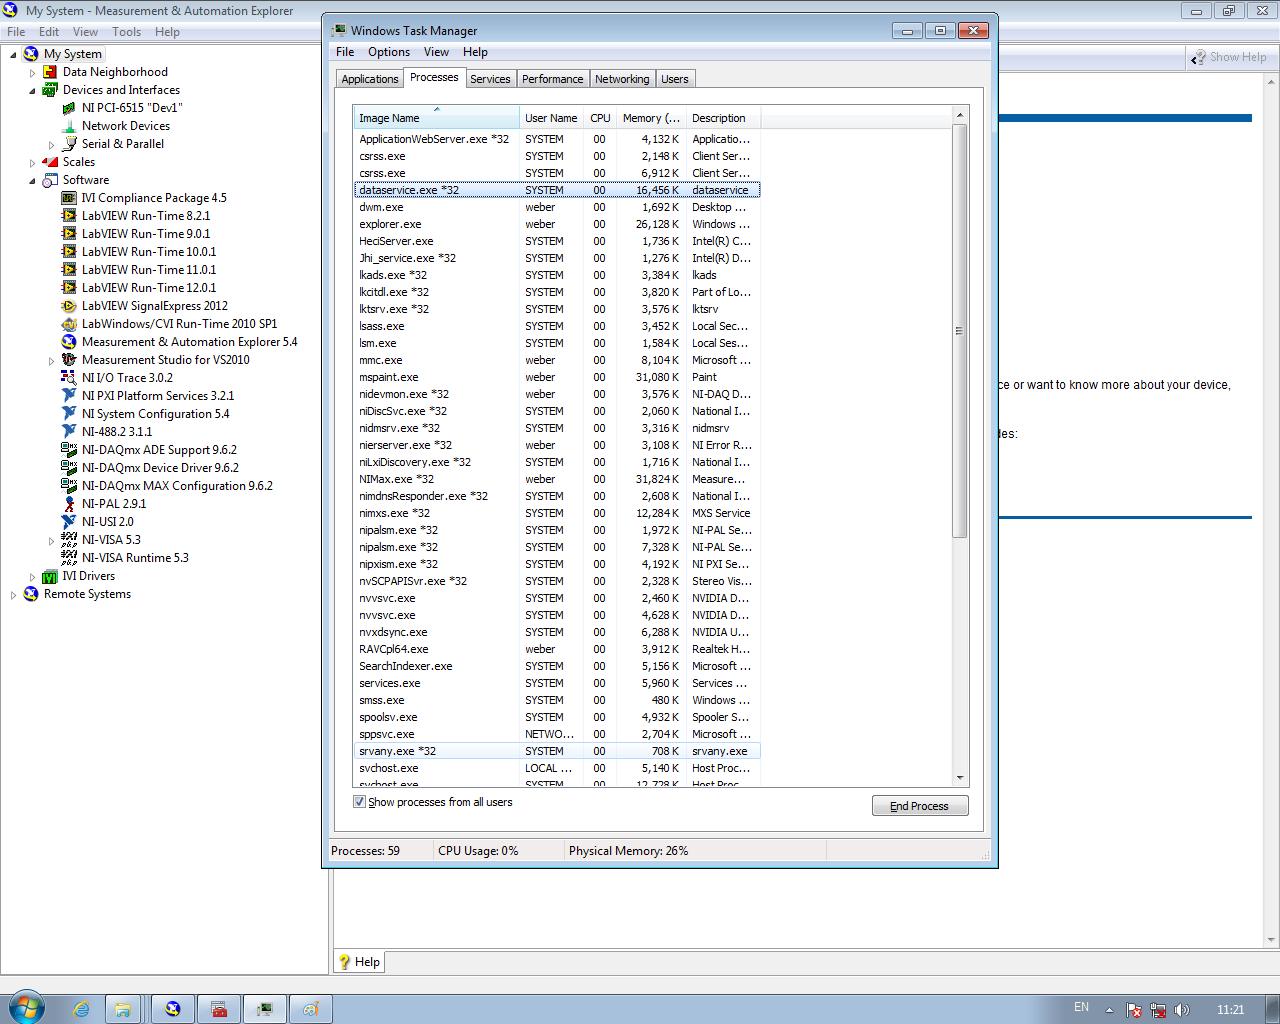The image size is (1280, 1024).
Task: Click the NI-PAL 2.9.1 icon
Action: pyautogui.click(x=69, y=504)
